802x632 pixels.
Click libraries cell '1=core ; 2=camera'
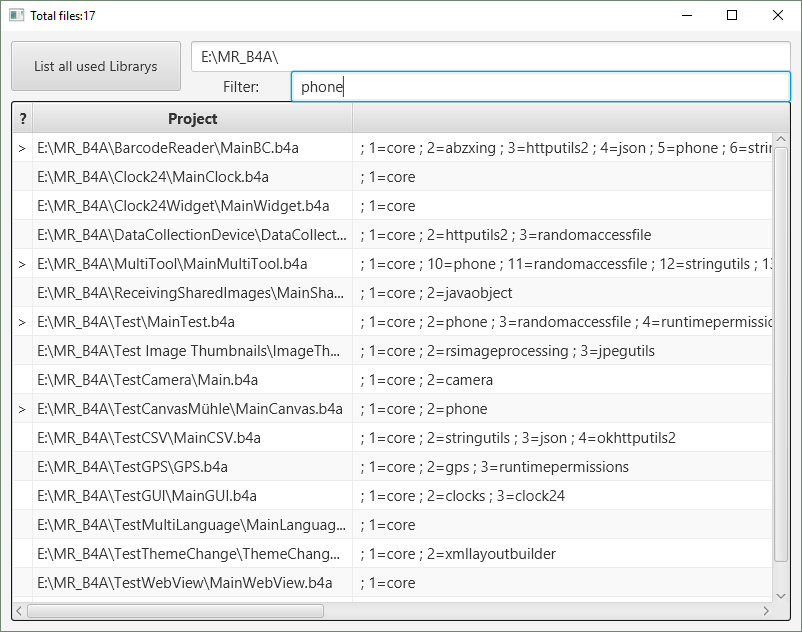[563, 380]
